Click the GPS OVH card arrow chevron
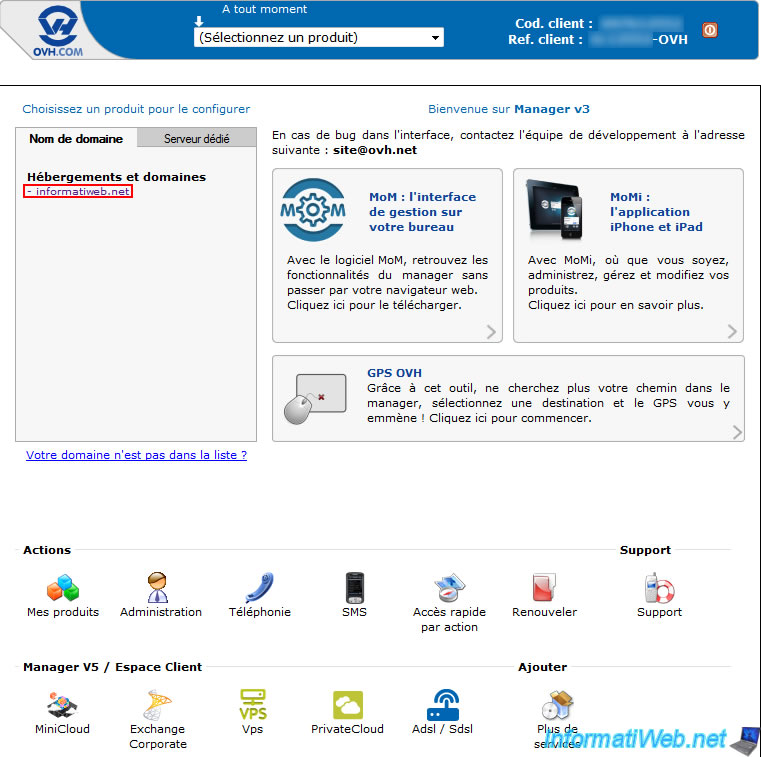This screenshot has width=761, height=757. [737, 432]
